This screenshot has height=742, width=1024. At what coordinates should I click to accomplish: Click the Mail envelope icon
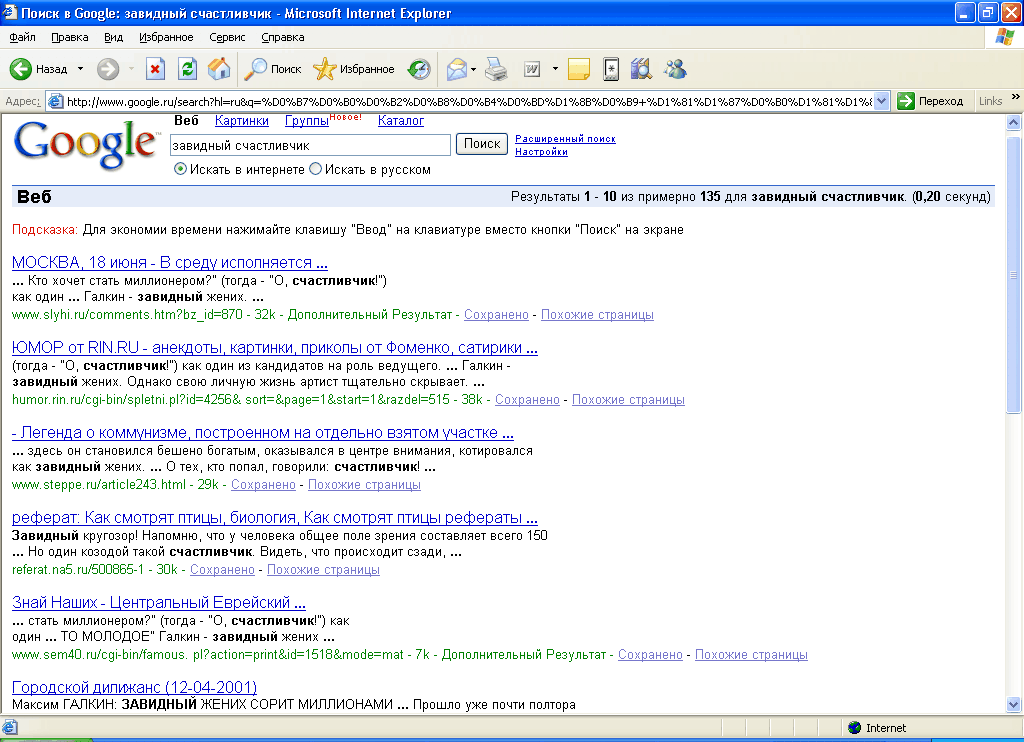(x=456, y=69)
